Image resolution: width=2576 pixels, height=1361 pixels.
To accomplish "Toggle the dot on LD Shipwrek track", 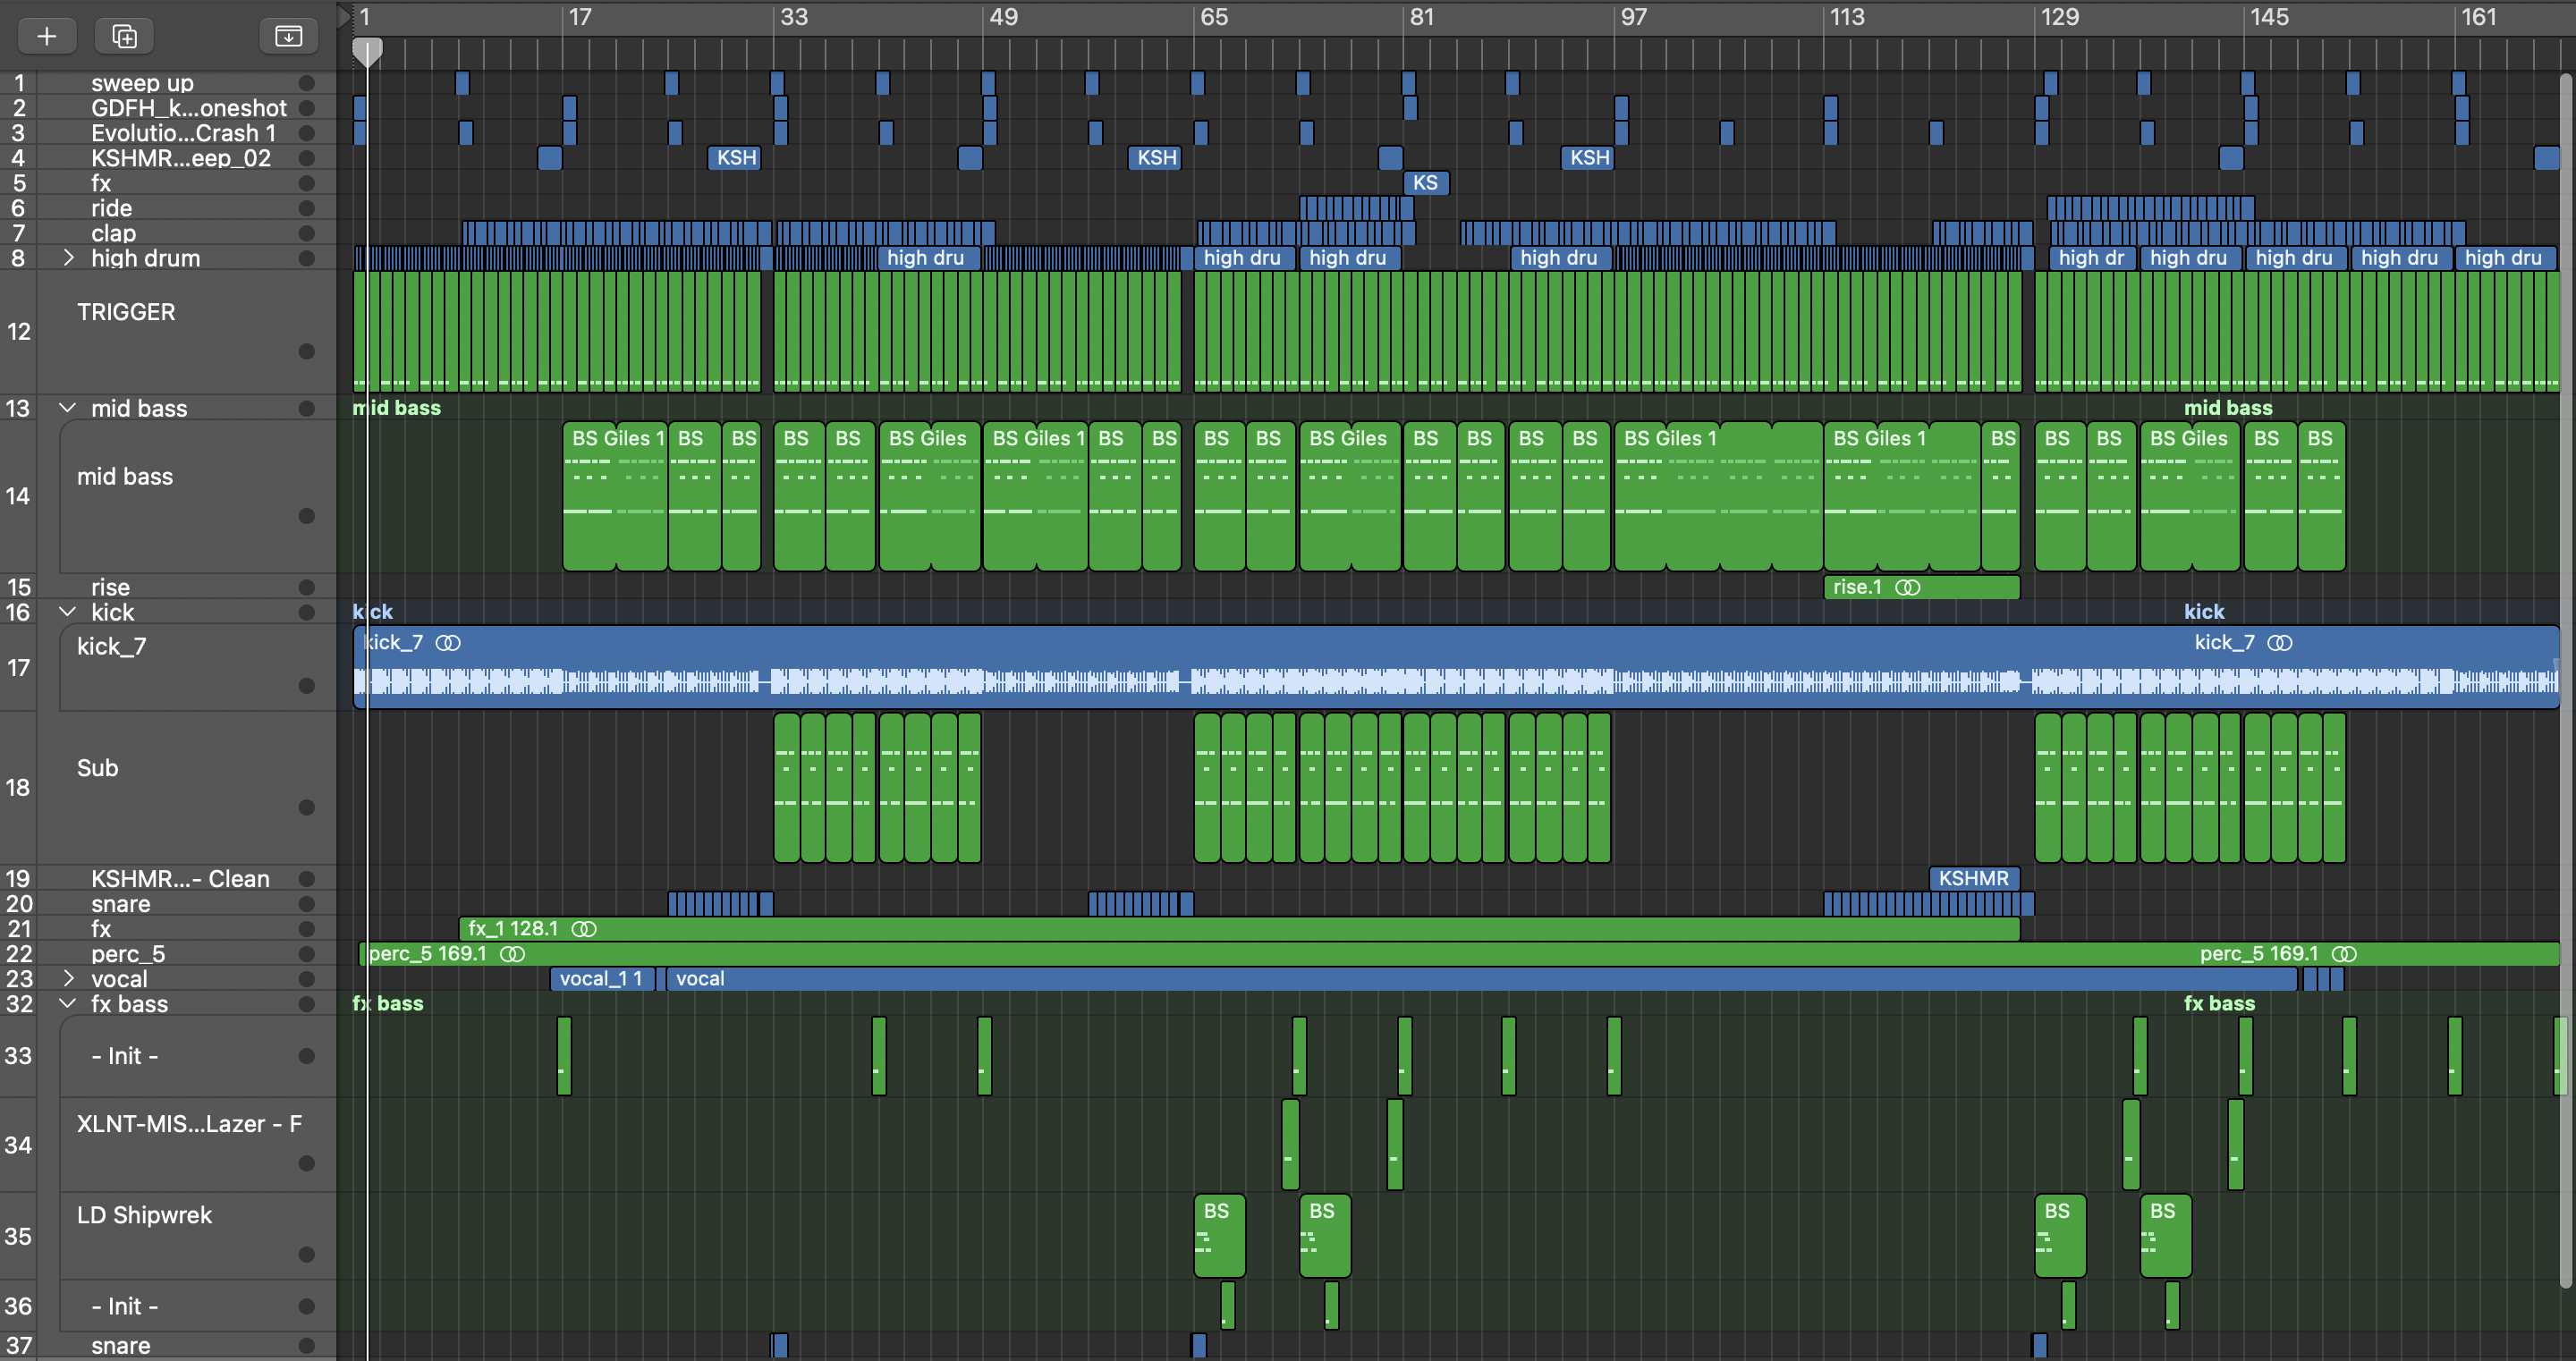I will pos(307,1254).
